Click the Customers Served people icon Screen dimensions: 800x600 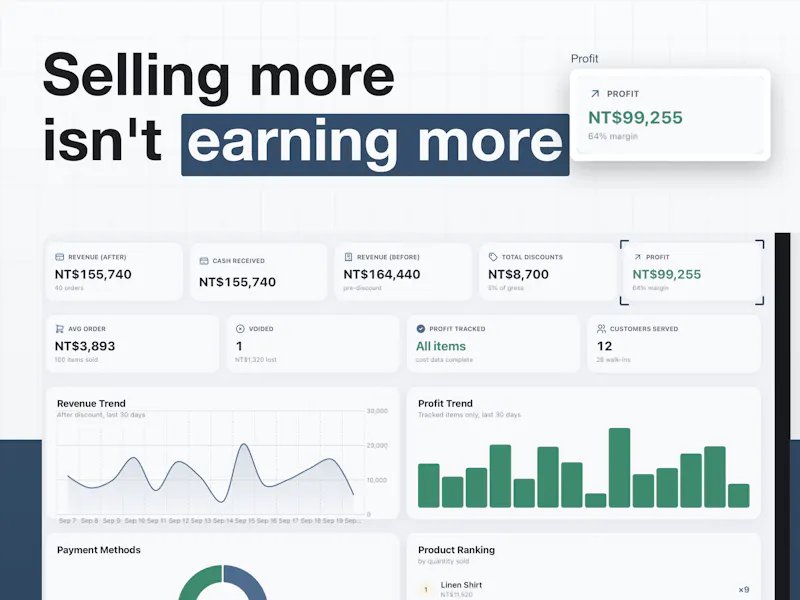tap(601, 329)
